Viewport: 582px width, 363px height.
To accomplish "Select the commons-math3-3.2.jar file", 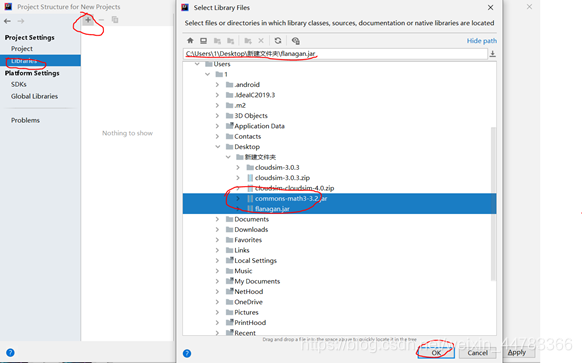I will [x=291, y=199].
